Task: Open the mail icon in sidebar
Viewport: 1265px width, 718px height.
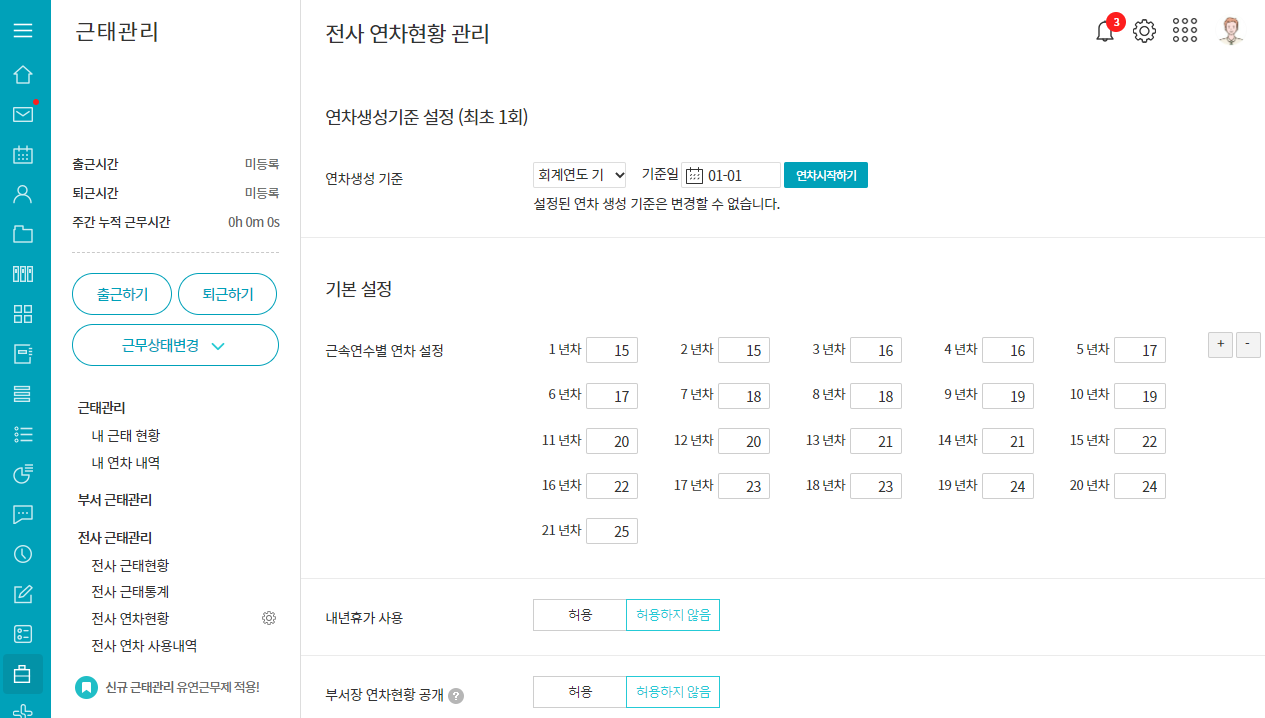Action: (x=23, y=114)
